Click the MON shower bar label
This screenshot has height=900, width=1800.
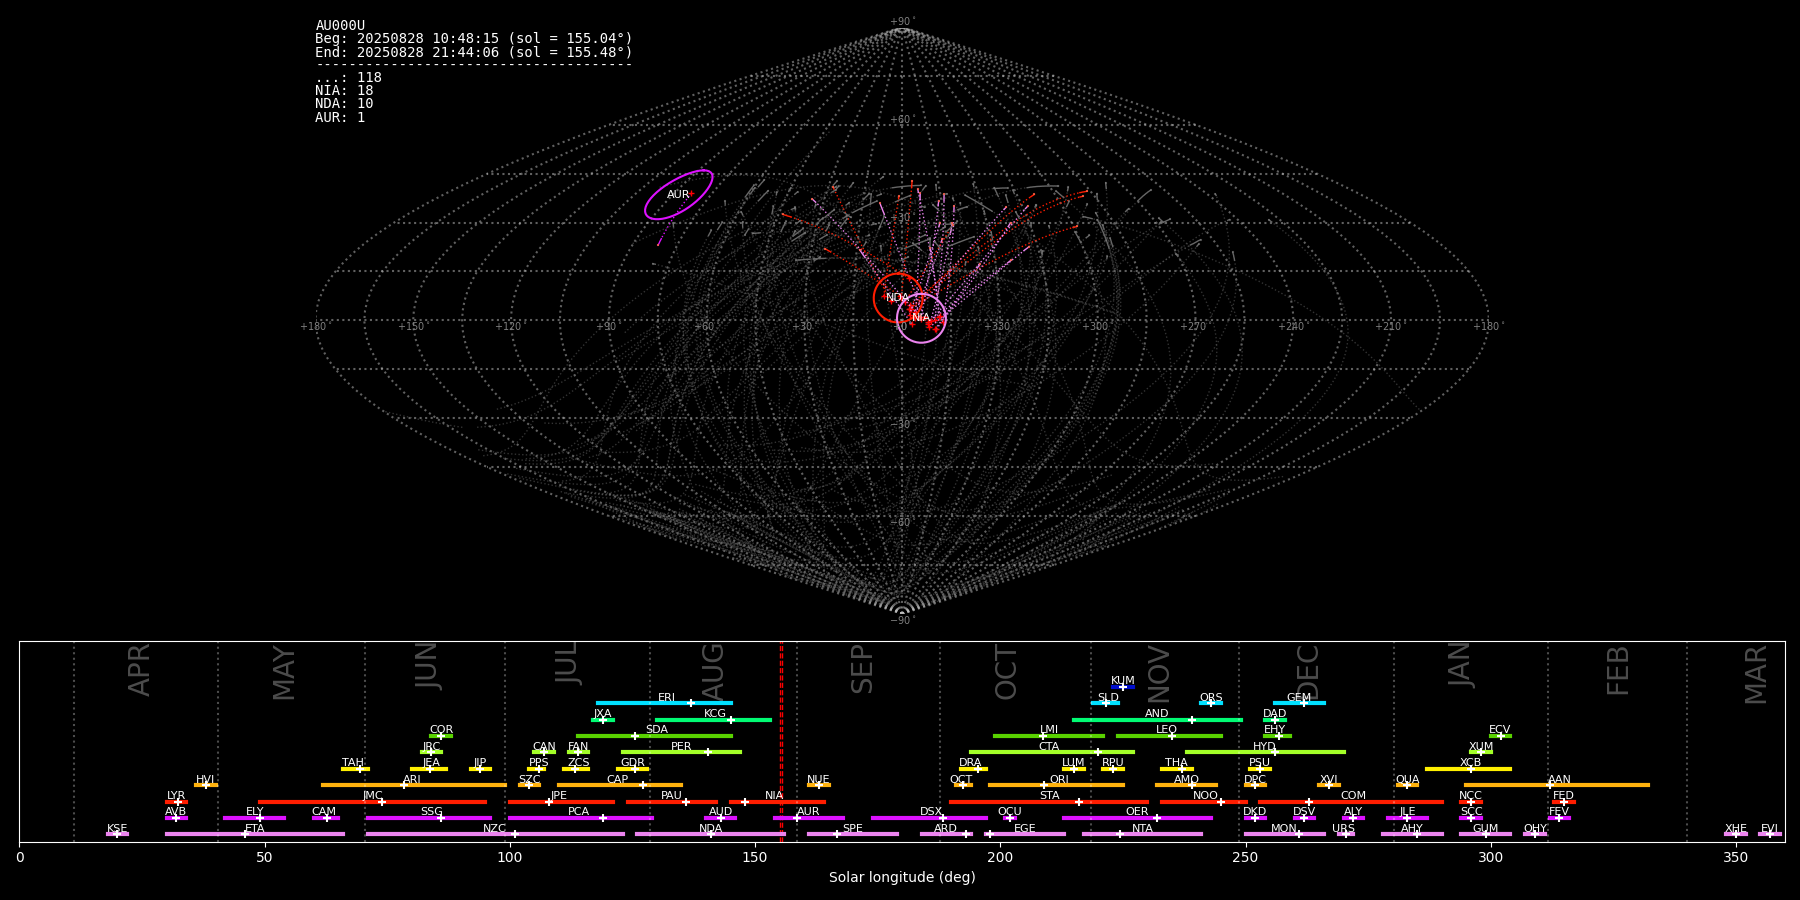coord(1283,829)
